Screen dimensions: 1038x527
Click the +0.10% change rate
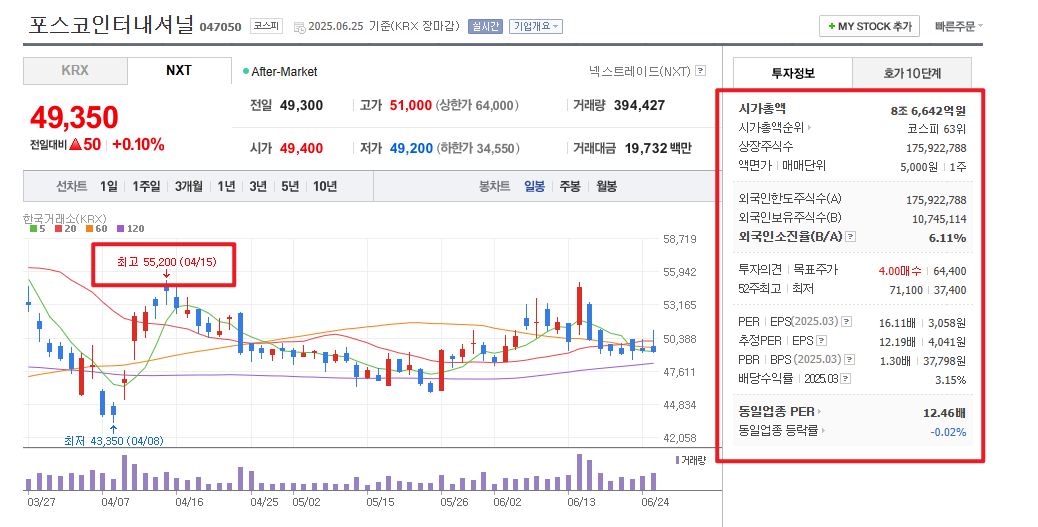pyautogui.click(x=138, y=144)
